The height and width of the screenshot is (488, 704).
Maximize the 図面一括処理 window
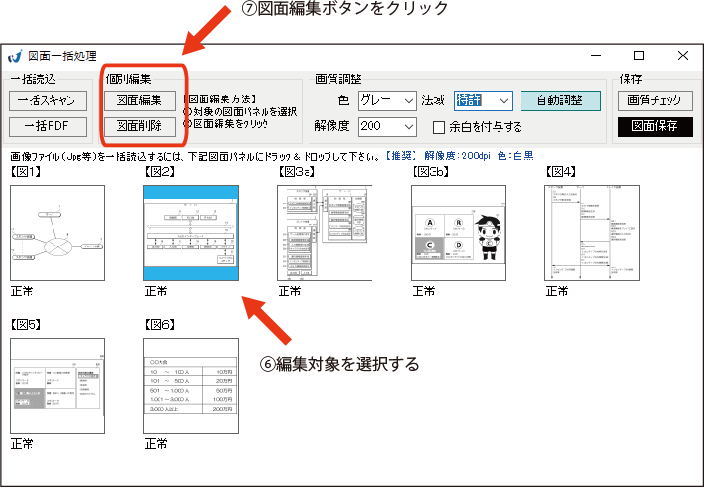(639, 56)
